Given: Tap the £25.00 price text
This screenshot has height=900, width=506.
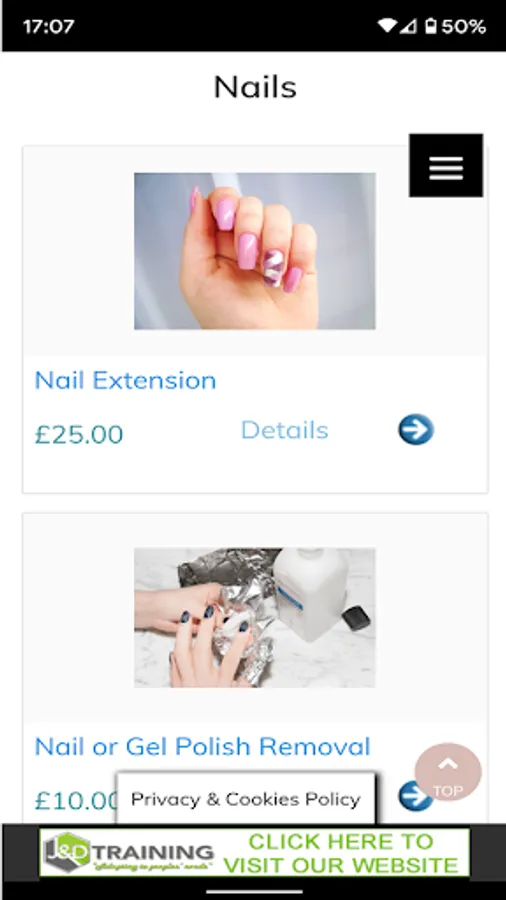Looking at the screenshot, I should [79, 435].
